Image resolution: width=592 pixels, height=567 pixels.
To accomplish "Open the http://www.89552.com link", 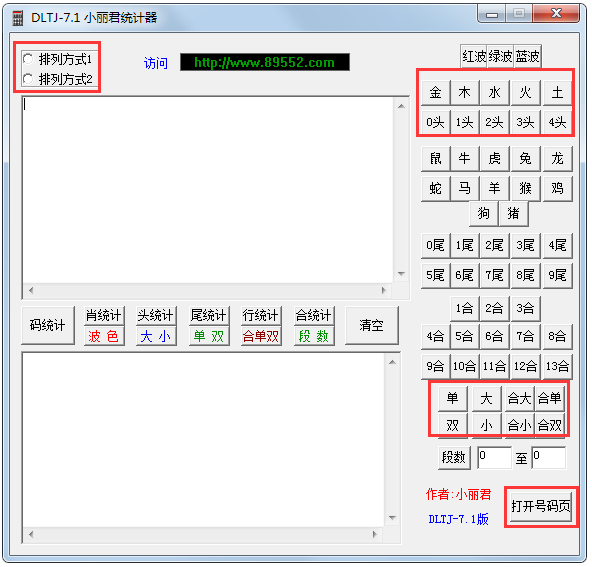I will pyautogui.click(x=265, y=62).
